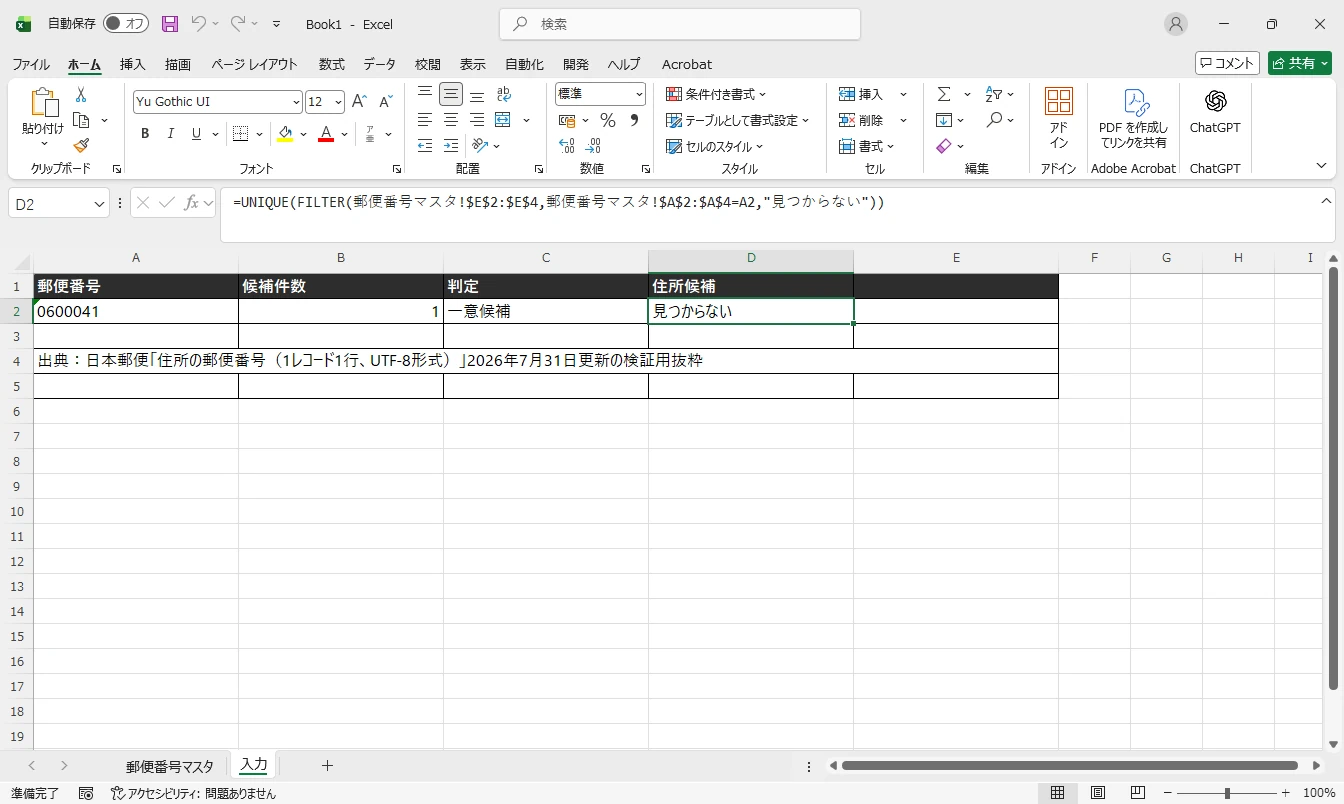Adjust the zoom slider
The height and width of the screenshot is (804, 1344).
pyautogui.click(x=1227, y=793)
